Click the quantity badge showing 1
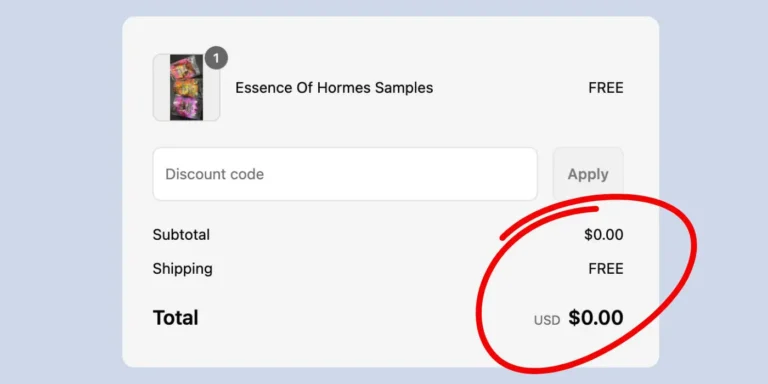The height and width of the screenshot is (384, 768). 216,58
